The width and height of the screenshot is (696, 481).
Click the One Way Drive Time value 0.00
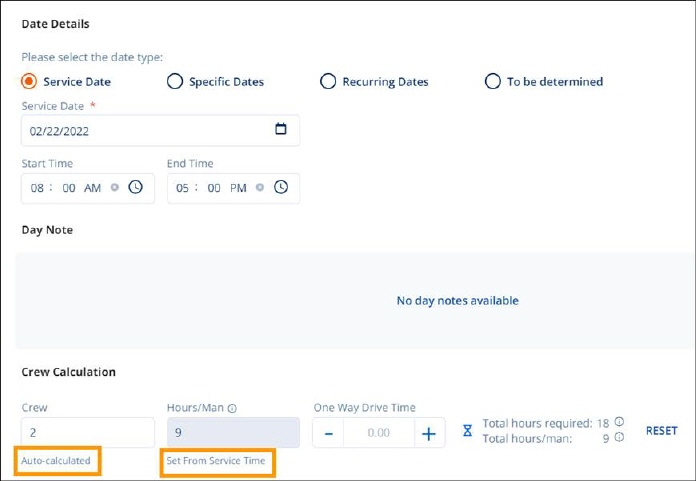[379, 433]
